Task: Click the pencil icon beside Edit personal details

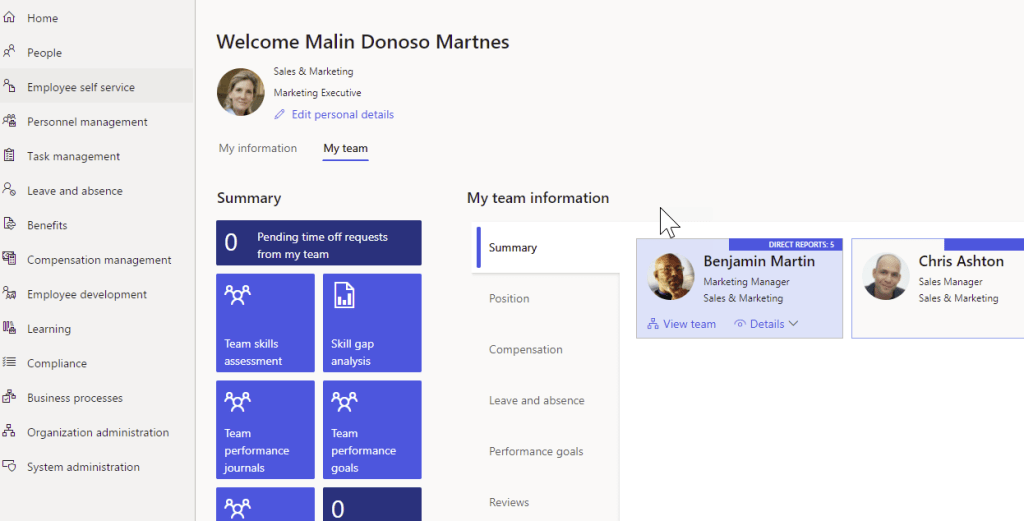Action: click(x=280, y=115)
